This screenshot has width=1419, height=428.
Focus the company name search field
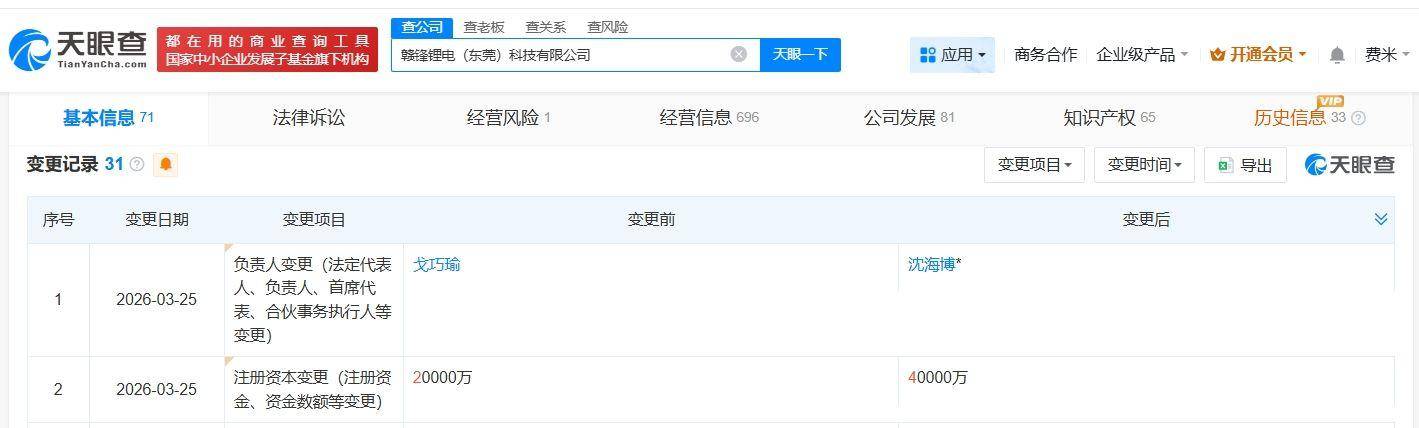coord(560,54)
